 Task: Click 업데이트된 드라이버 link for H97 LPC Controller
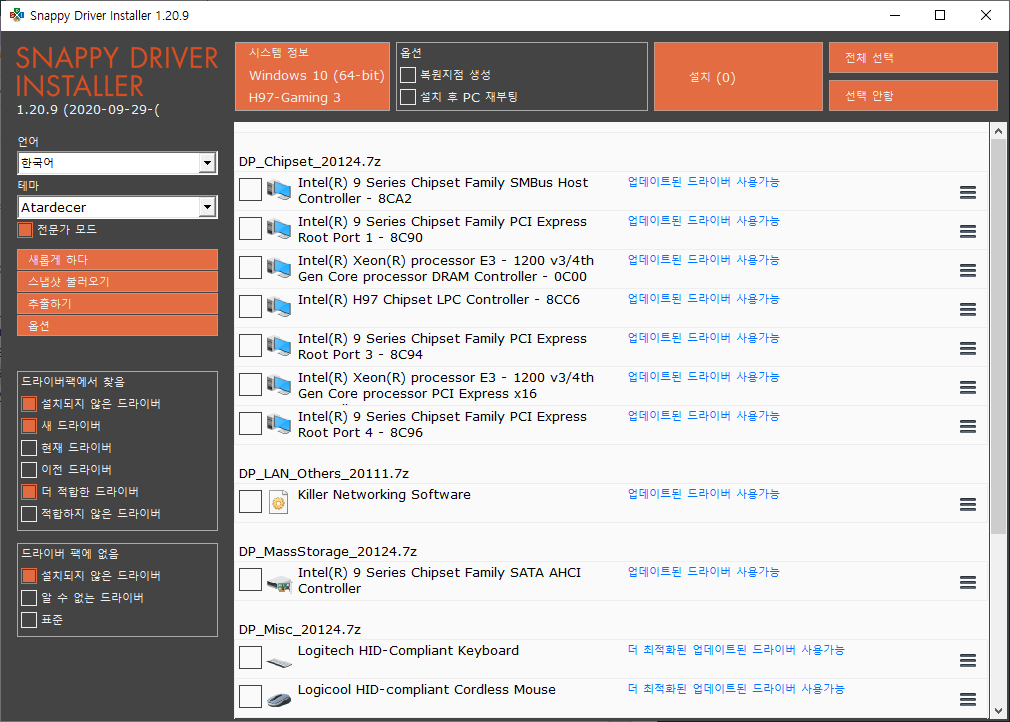point(703,299)
